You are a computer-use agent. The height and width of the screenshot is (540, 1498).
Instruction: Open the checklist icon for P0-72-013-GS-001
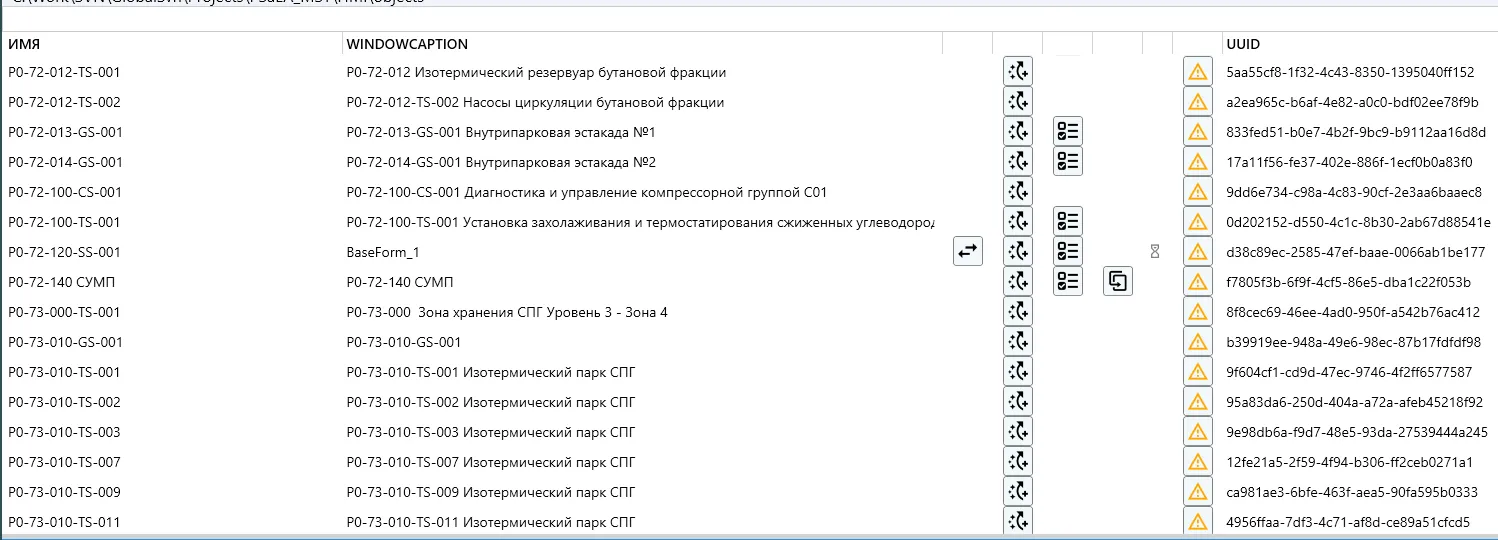coord(1068,132)
